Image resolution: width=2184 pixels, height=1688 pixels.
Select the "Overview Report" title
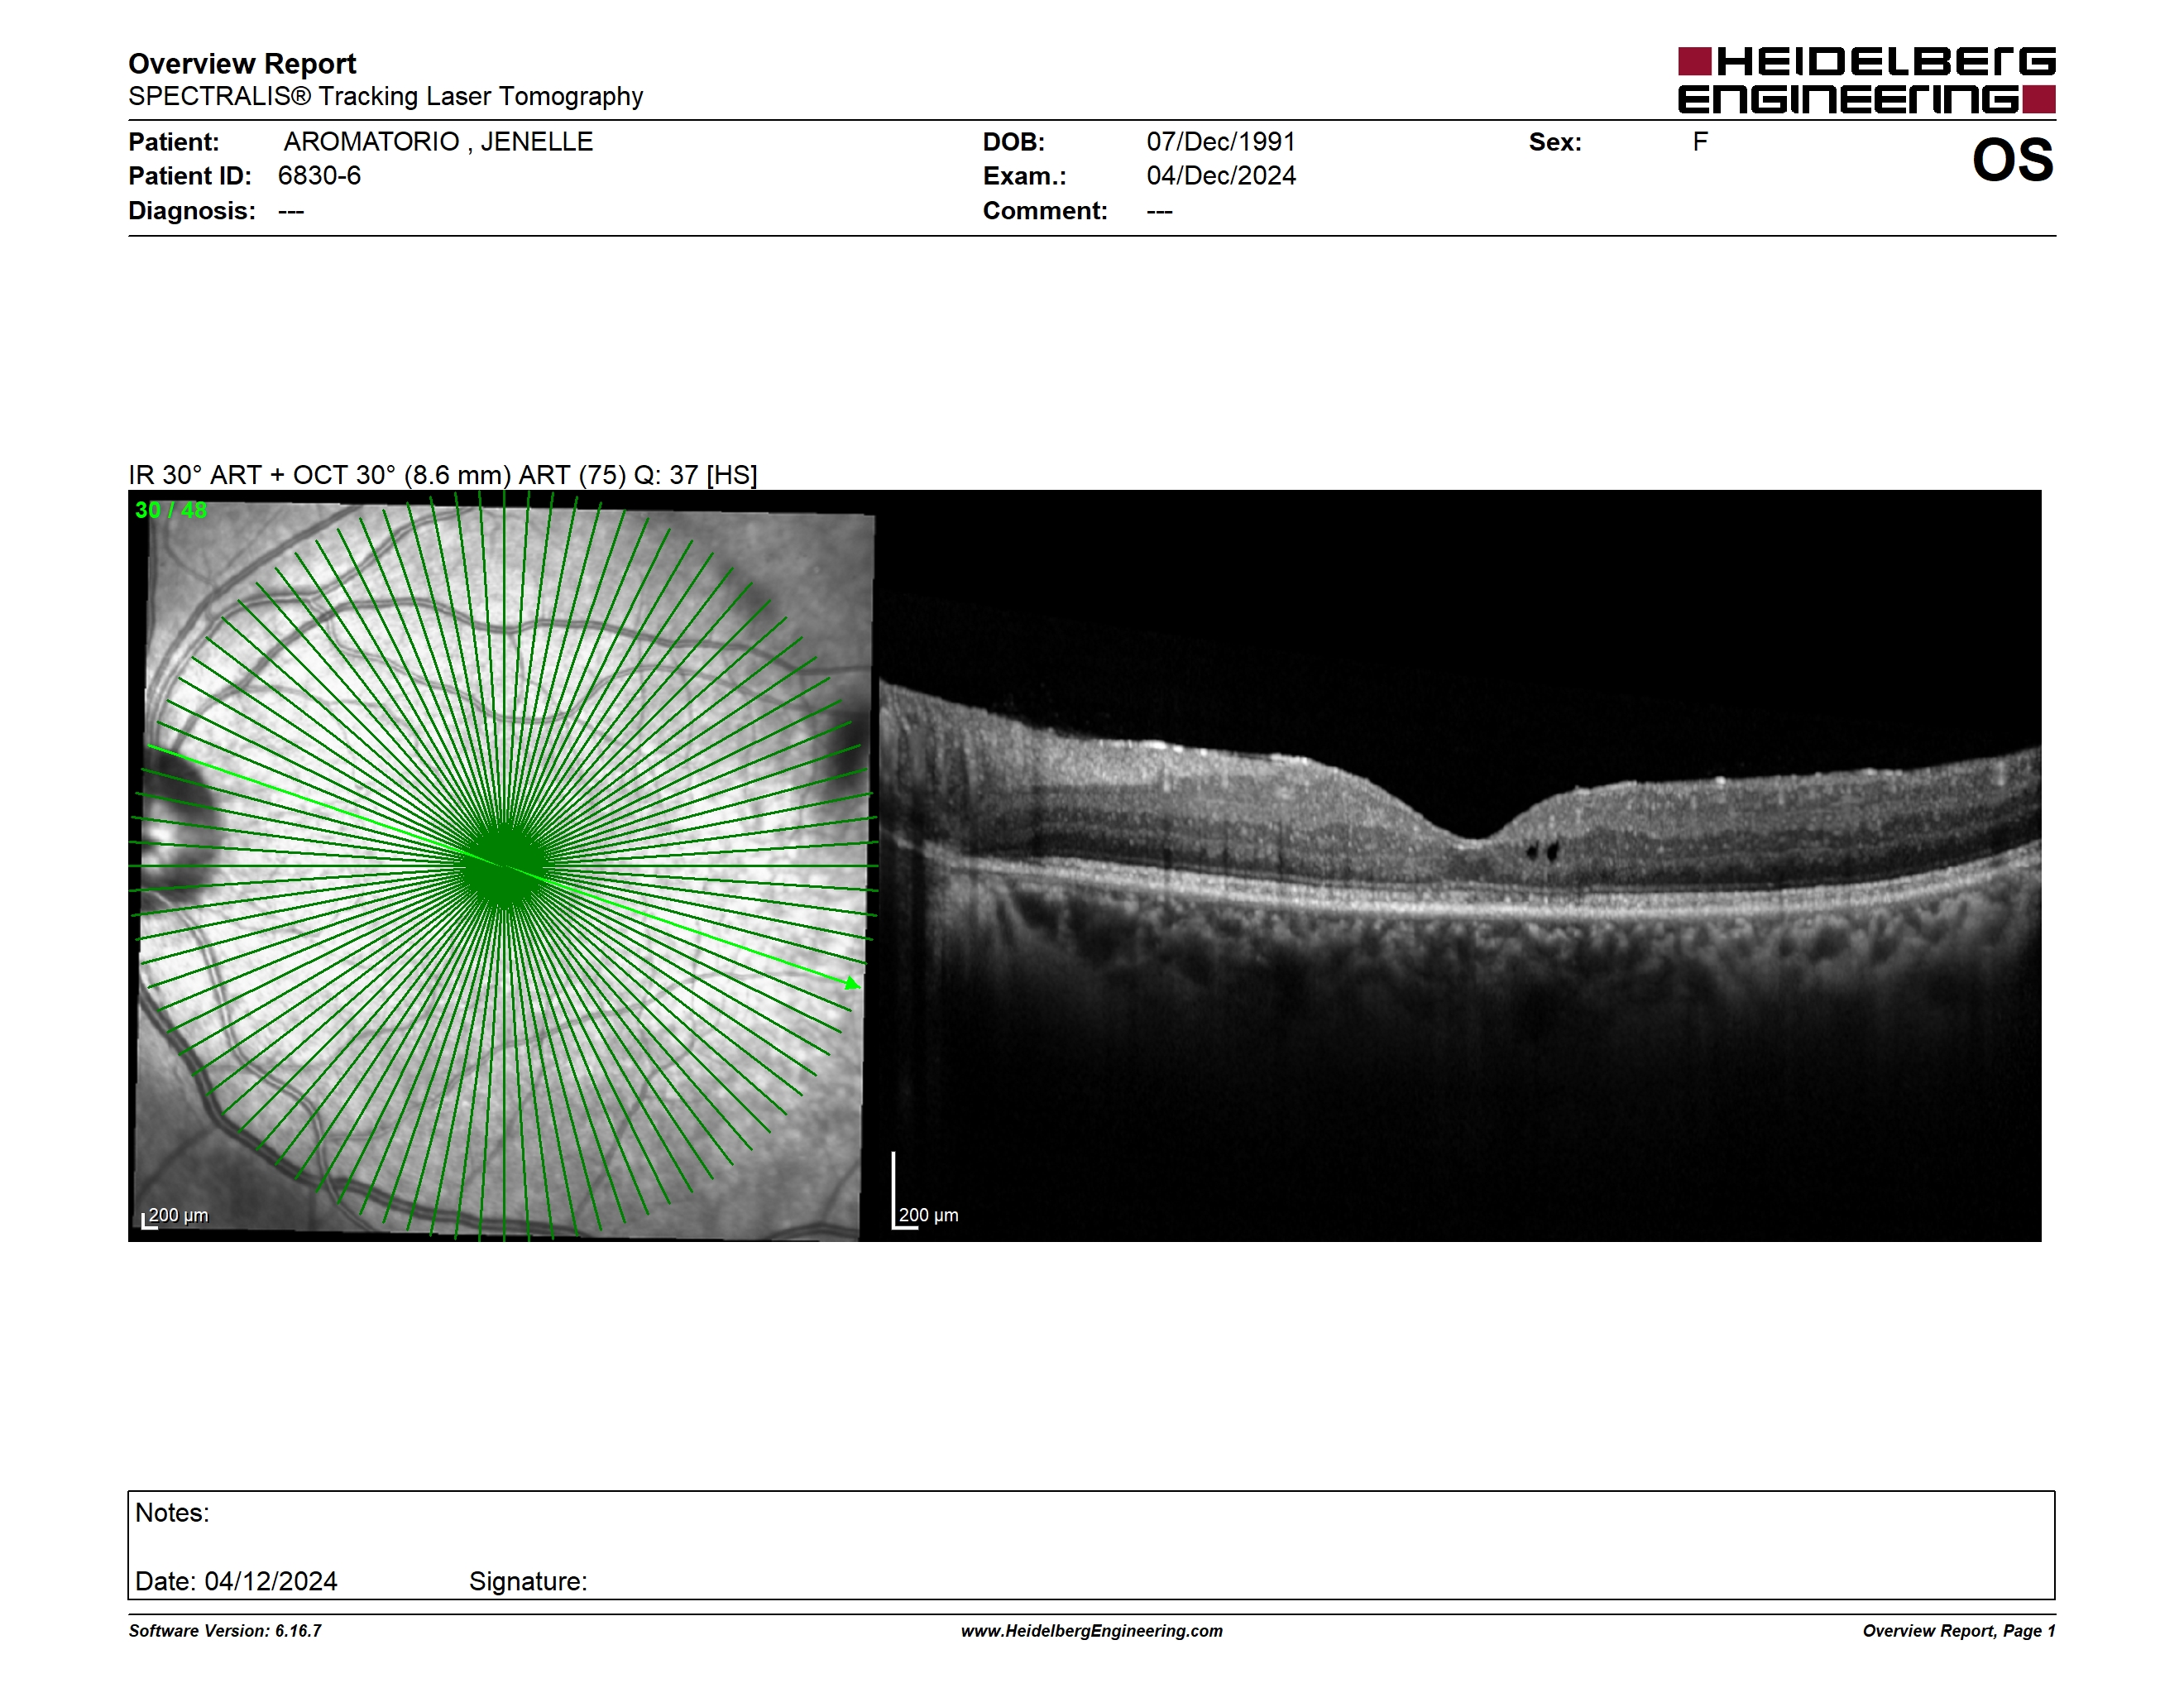(x=242, y=64)
